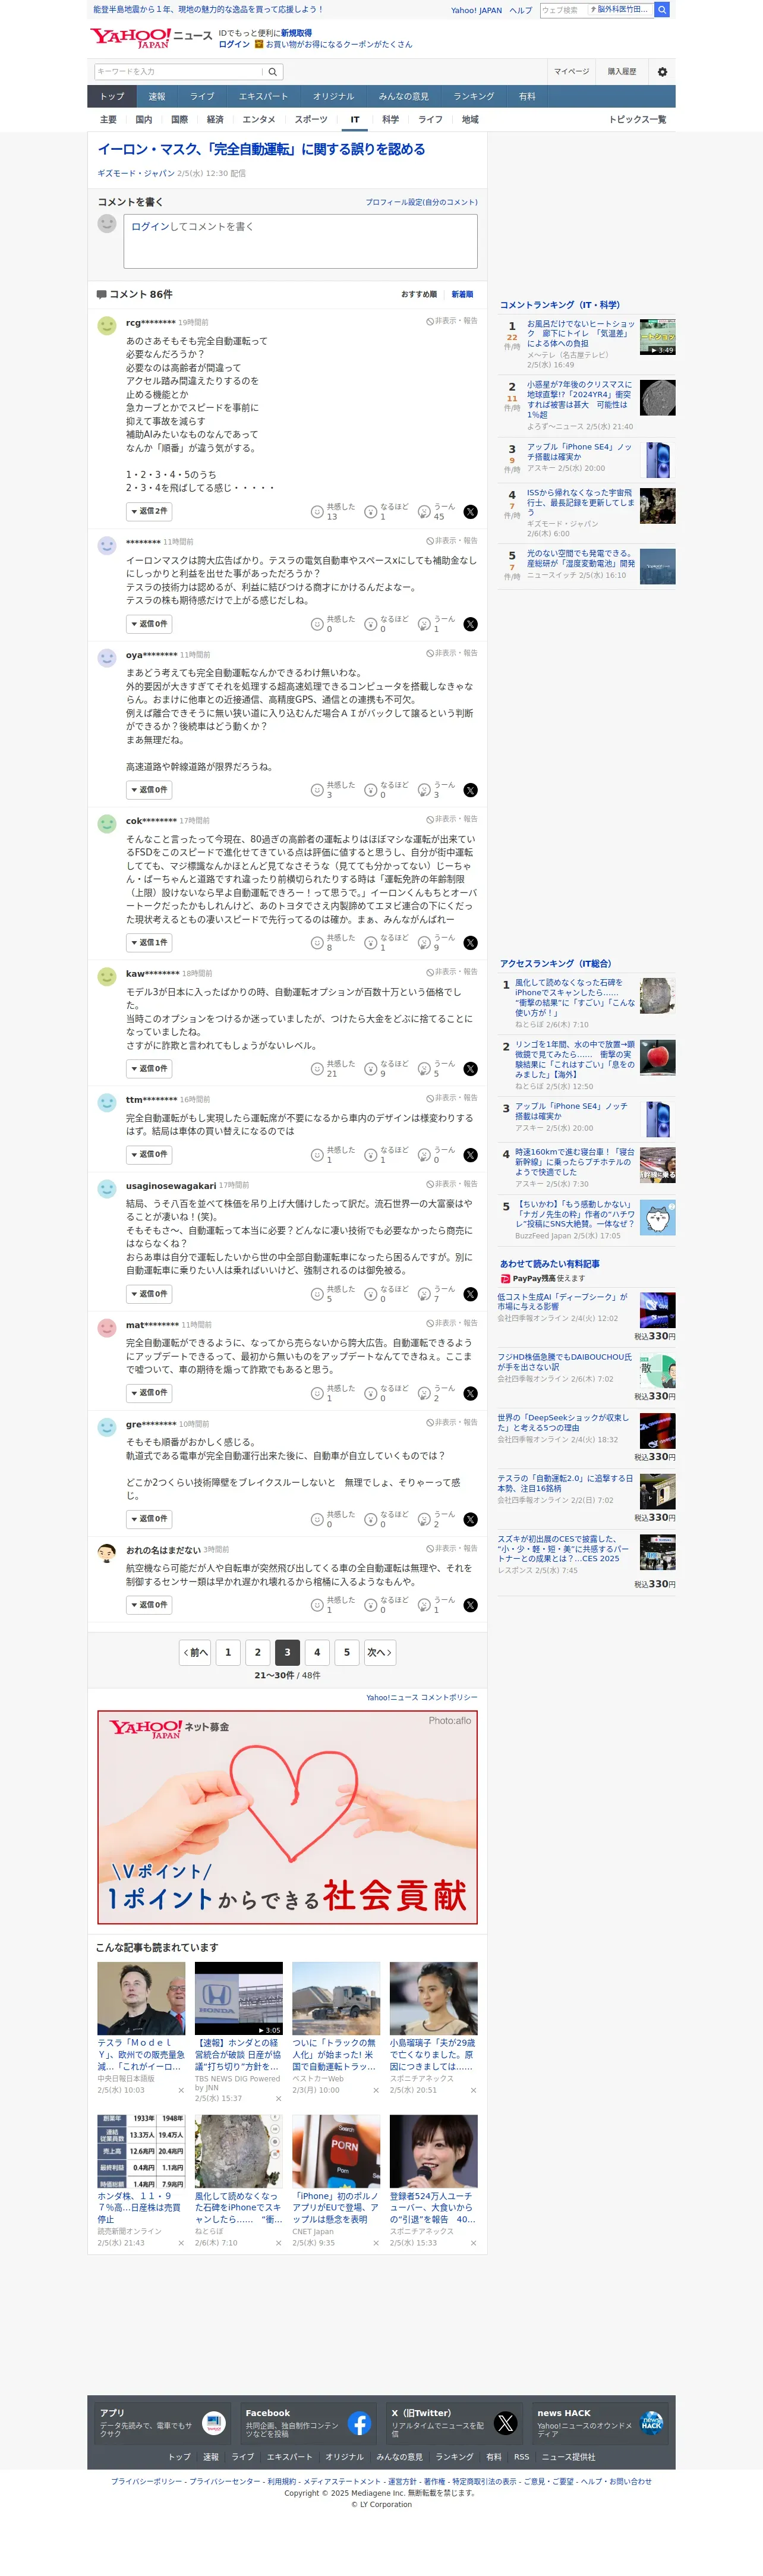763x2576 pixels.
Task: Expand 返信0件 on mat's comment
Action: pyautogui.click(x=149, y=1393)
